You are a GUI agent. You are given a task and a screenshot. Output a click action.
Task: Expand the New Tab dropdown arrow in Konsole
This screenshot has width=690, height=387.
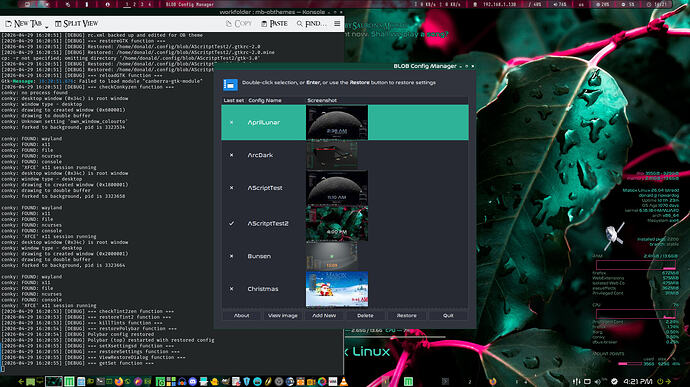[46, 26]
